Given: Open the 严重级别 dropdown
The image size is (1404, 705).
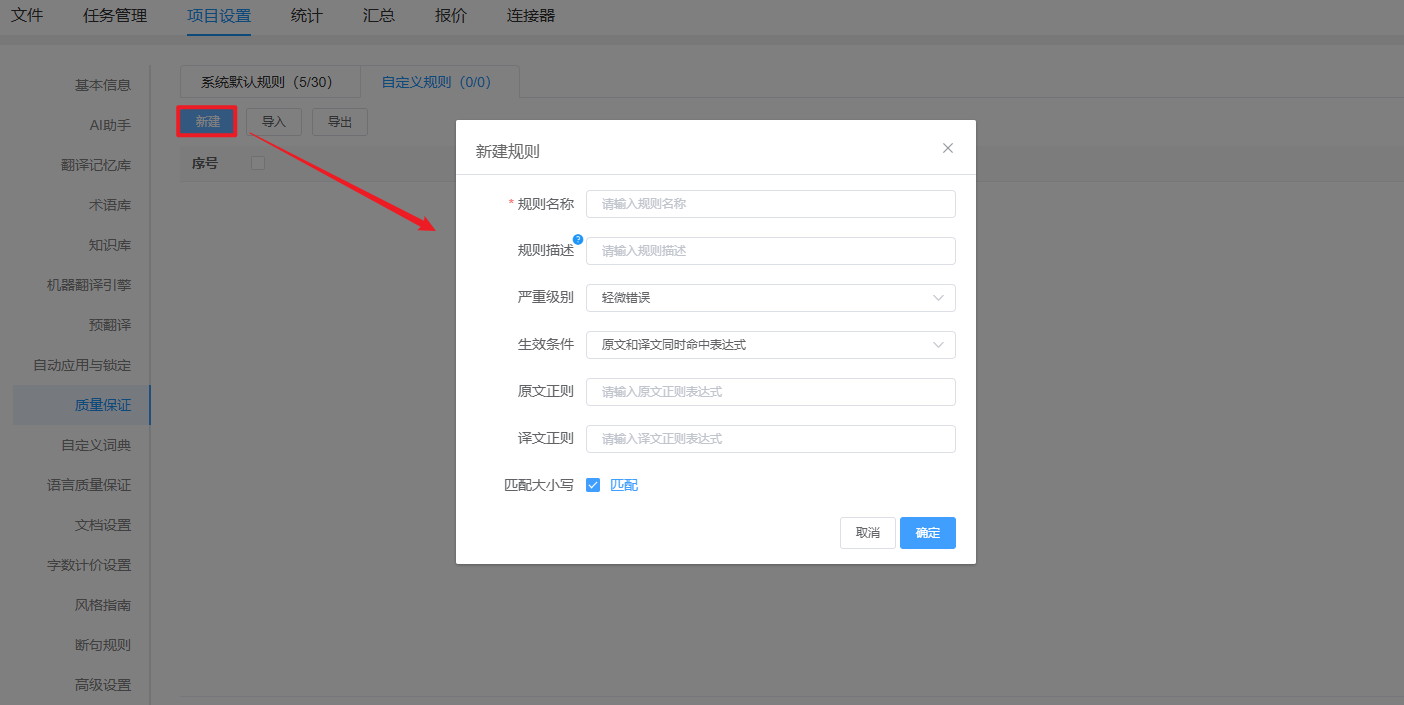Looking at the screenshot, I should (x=770, y=298).
